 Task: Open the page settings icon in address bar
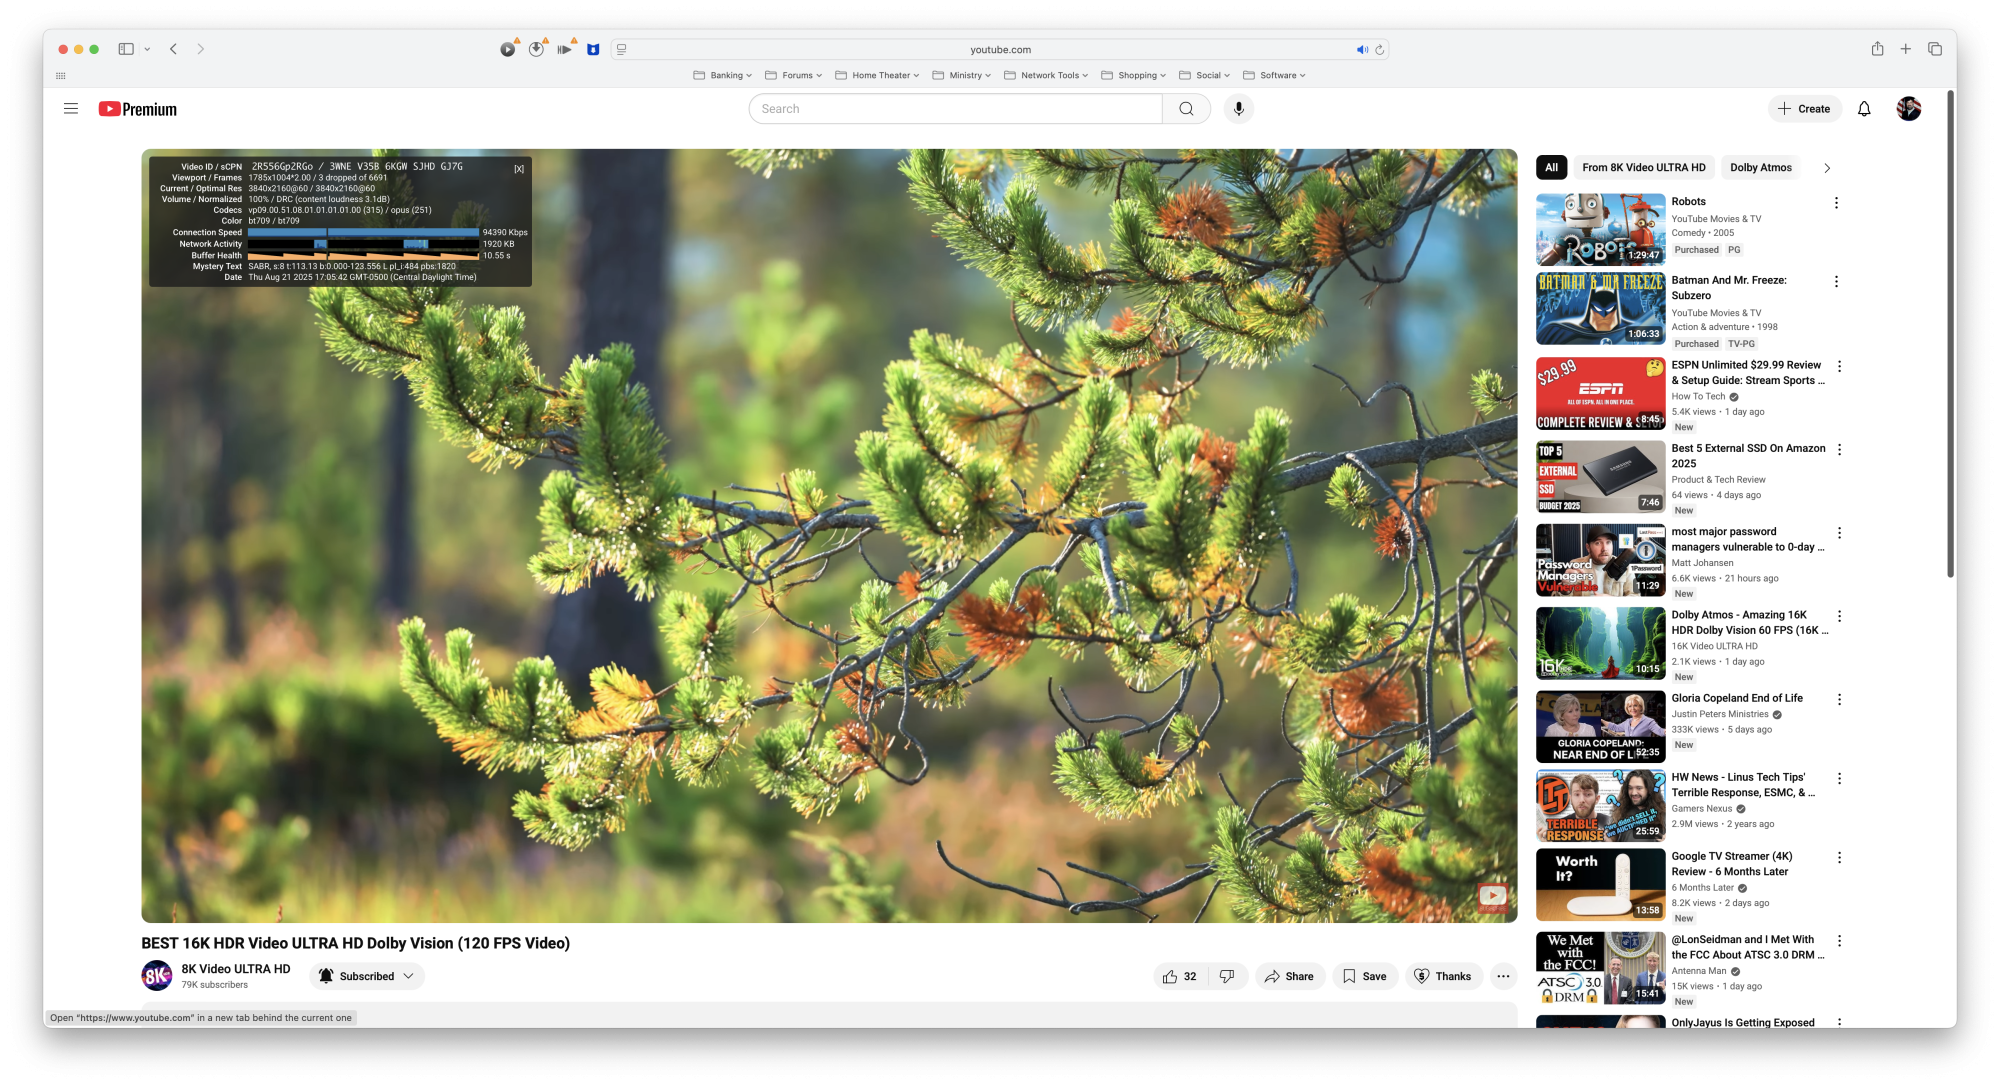coord(621,49)
